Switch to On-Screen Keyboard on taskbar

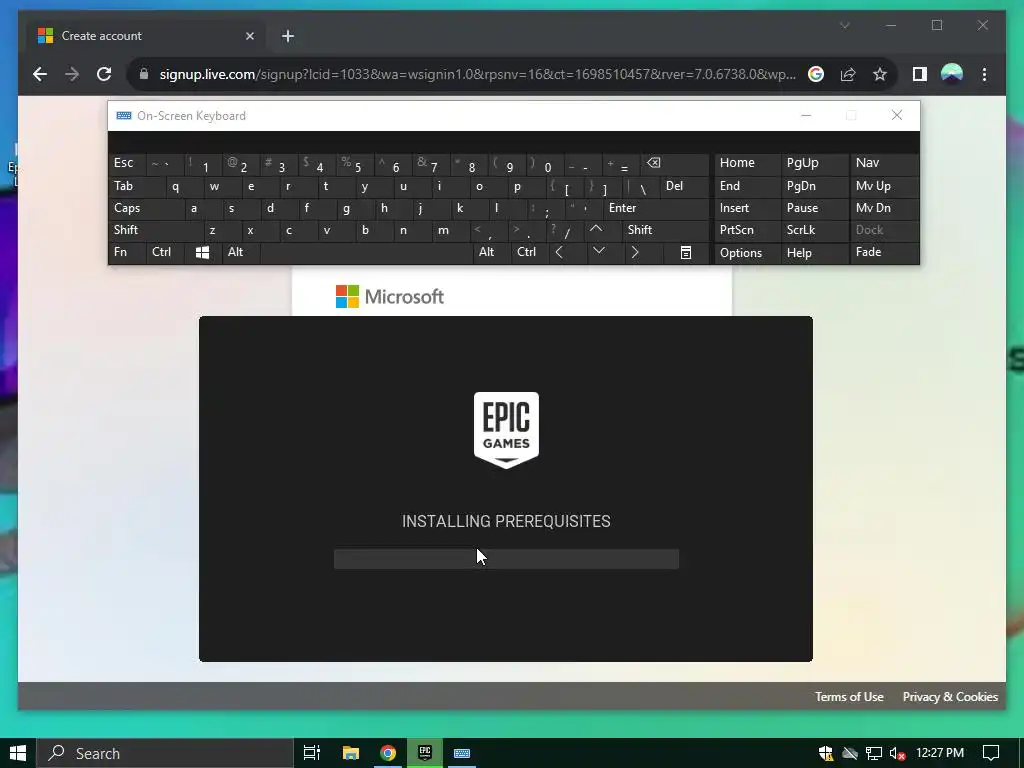[462, 753]
